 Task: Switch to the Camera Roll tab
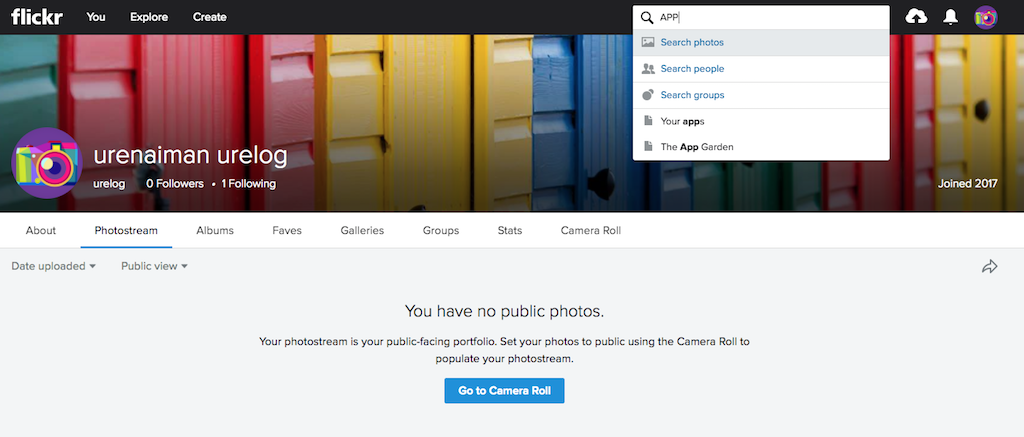tap(590, 231)
